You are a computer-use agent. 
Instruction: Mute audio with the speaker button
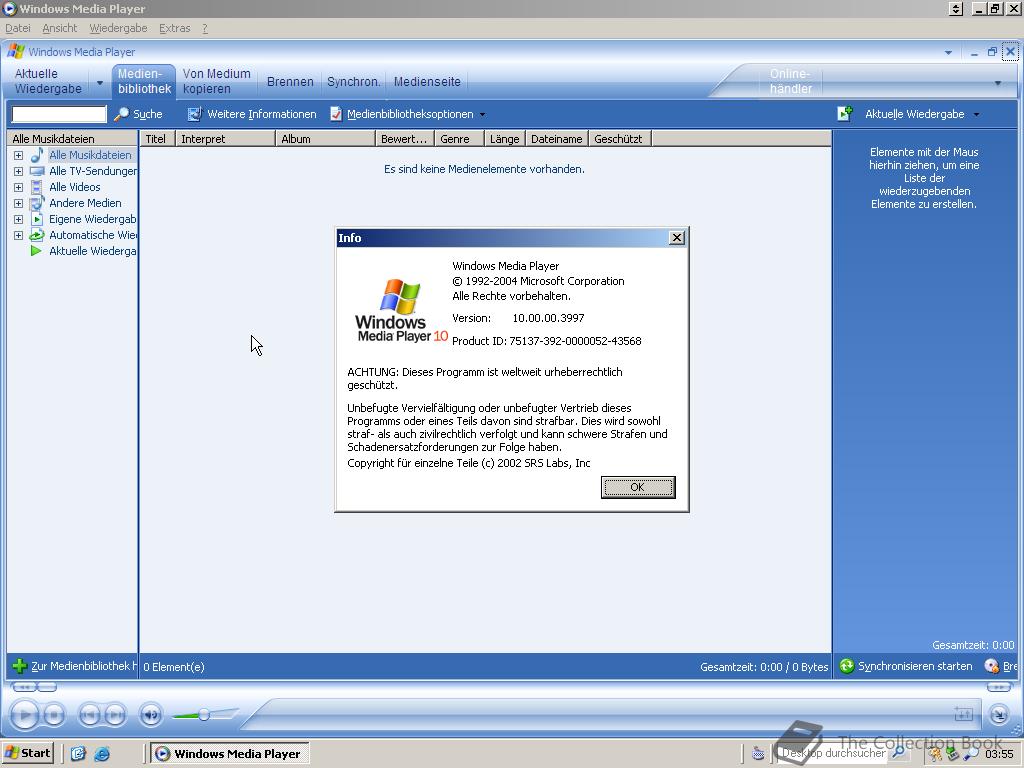[x=151, y=715]
